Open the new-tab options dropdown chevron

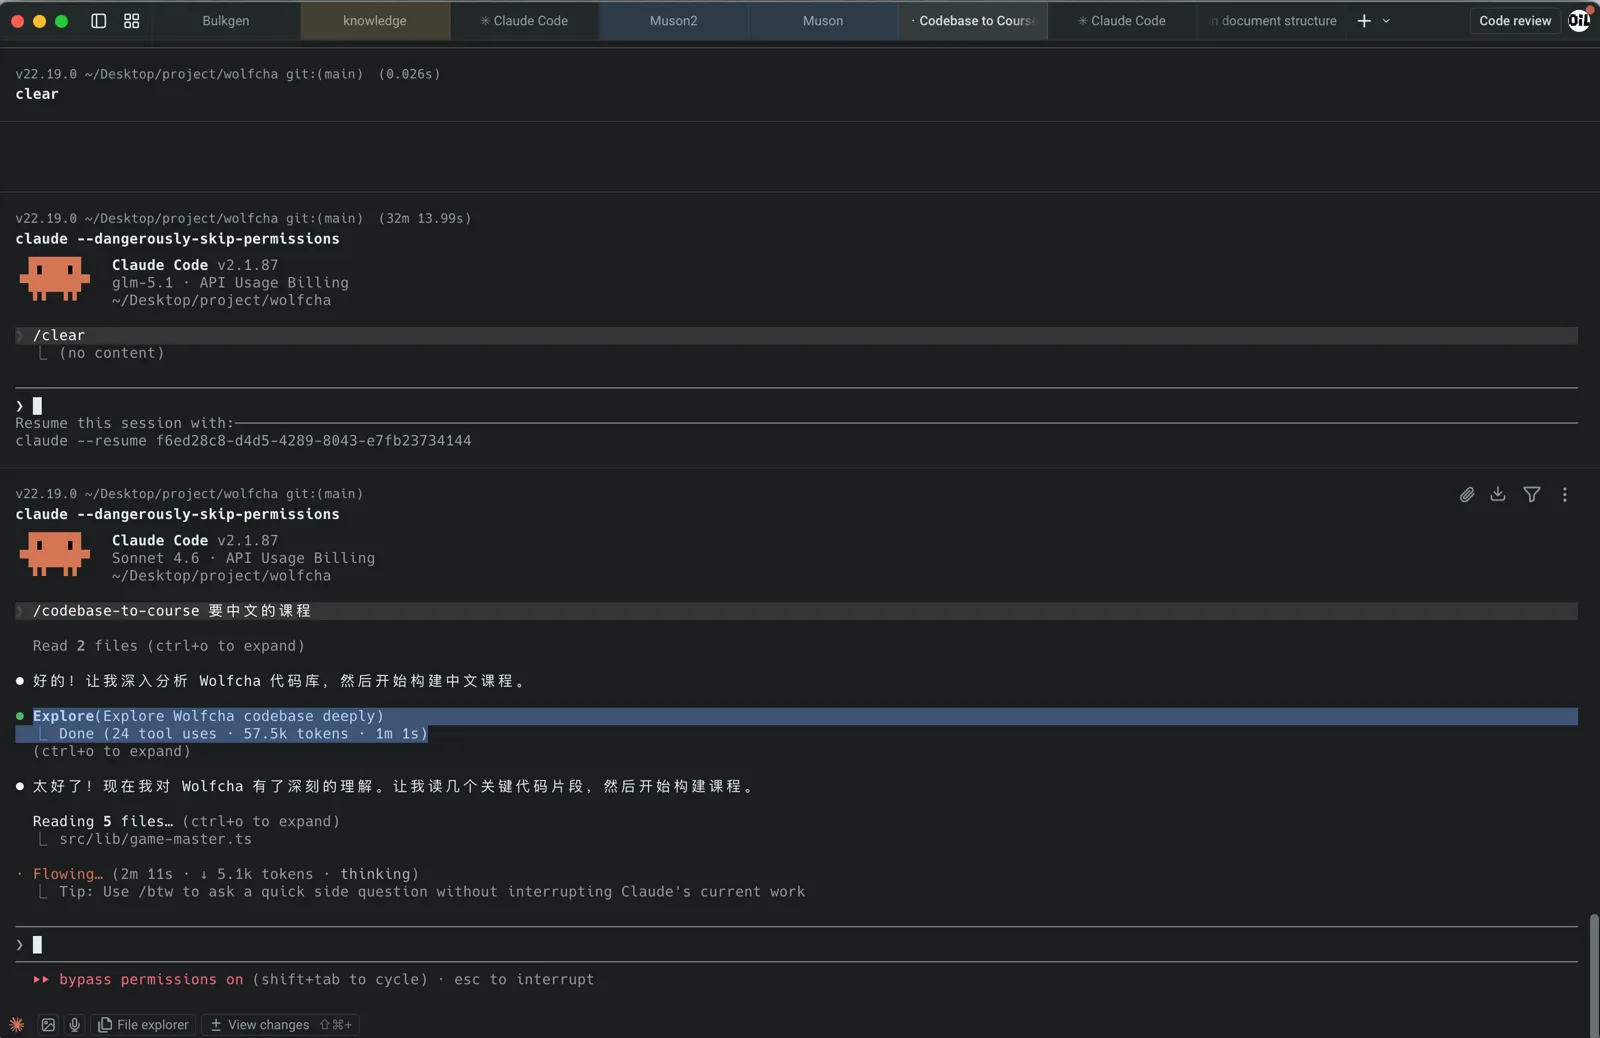(1386, 20)
